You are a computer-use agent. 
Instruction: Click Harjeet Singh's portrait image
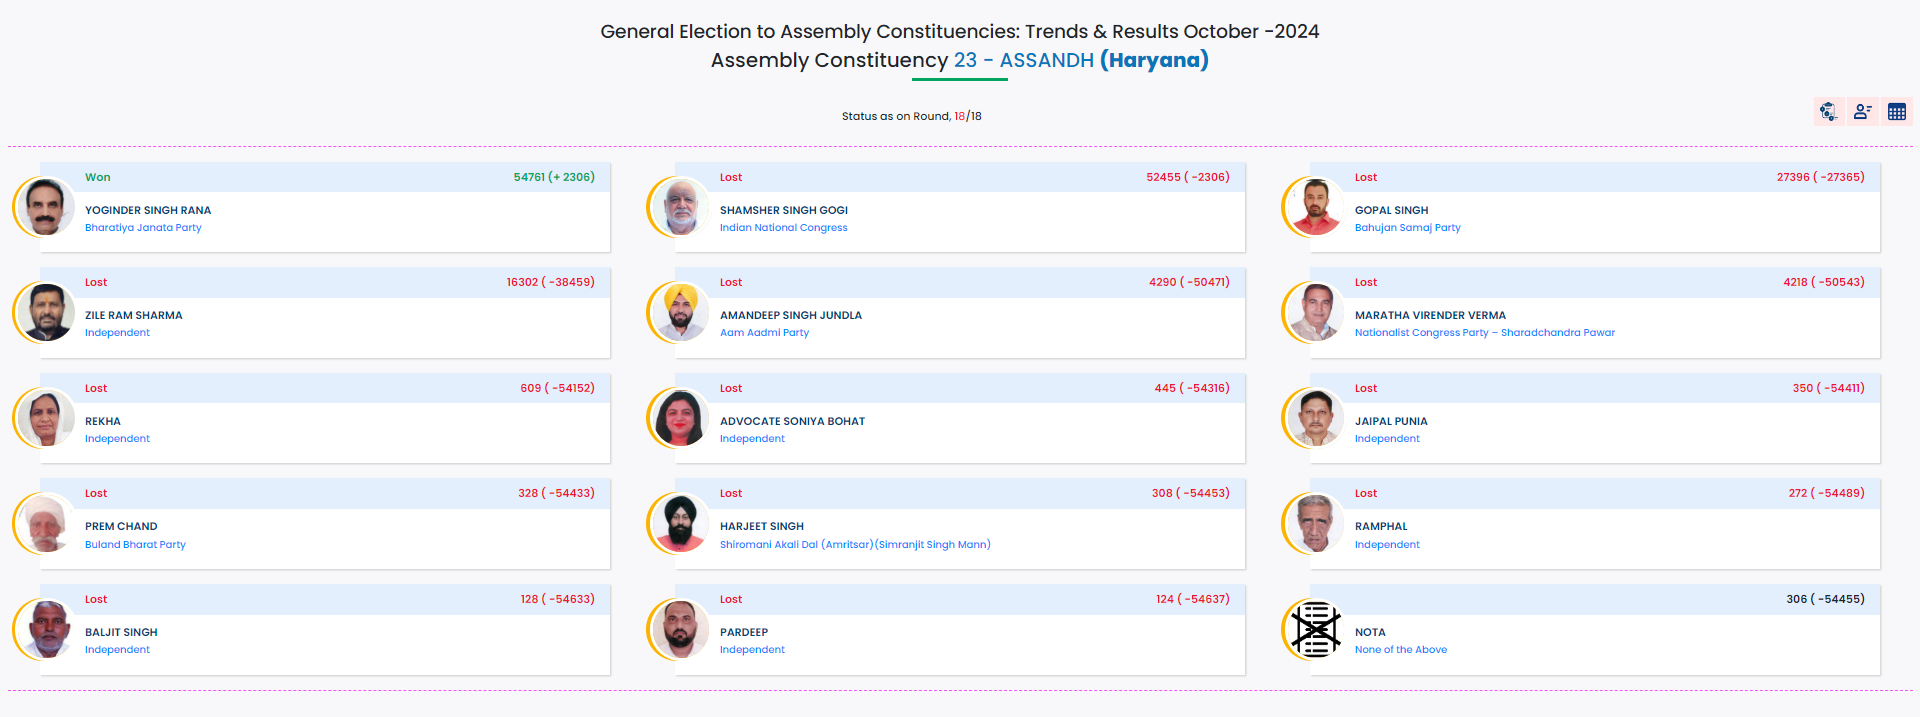[681, 523]
